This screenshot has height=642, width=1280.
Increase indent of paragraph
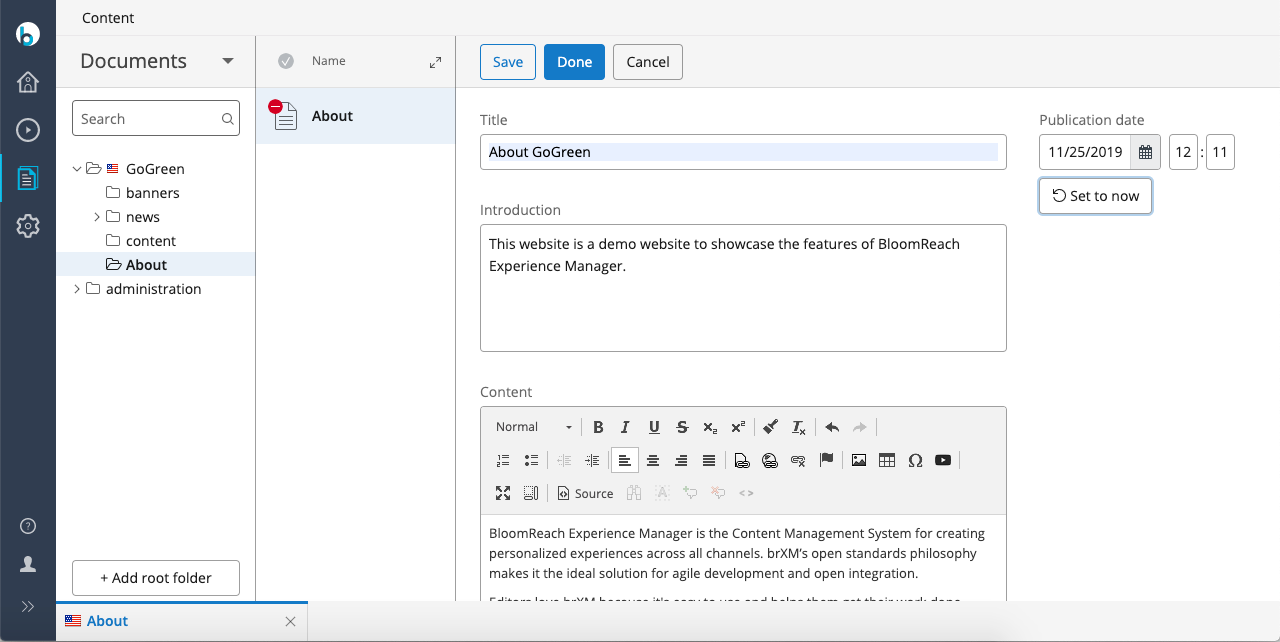pyautogui.click(x=592, y=460)
